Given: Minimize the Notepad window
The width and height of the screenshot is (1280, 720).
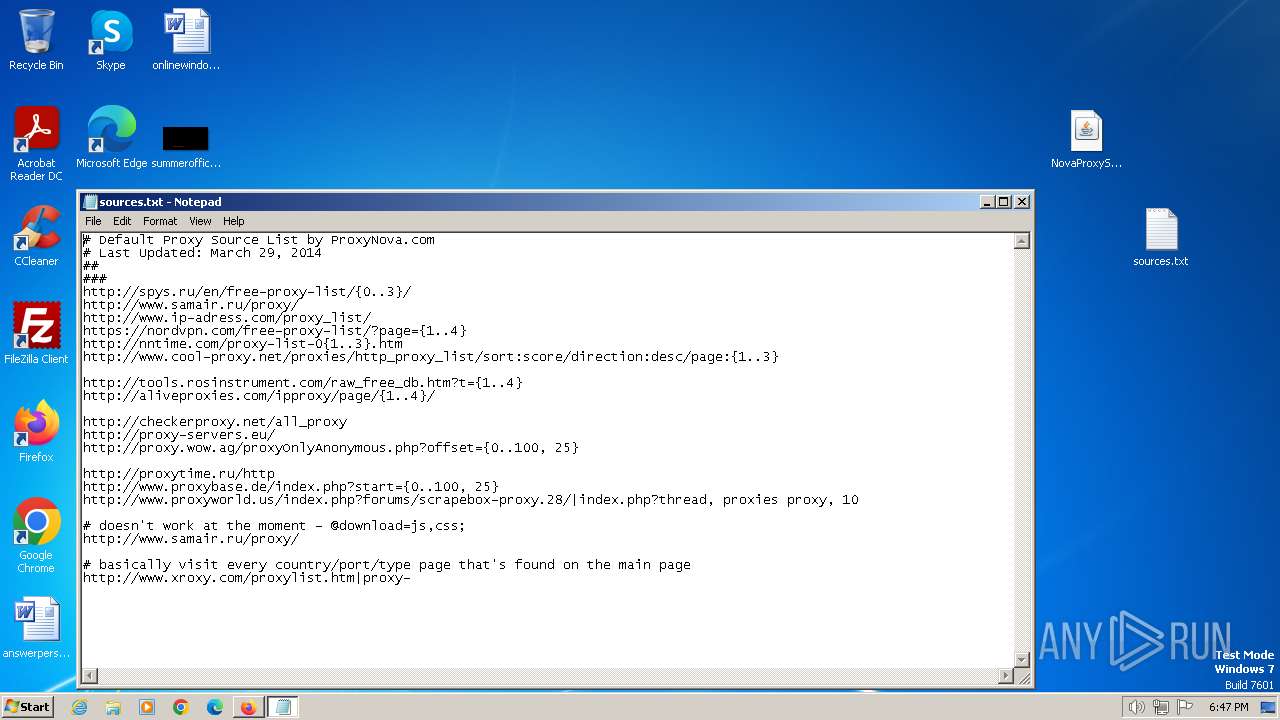Looking at the screenshot, I should tap(988, 201).
